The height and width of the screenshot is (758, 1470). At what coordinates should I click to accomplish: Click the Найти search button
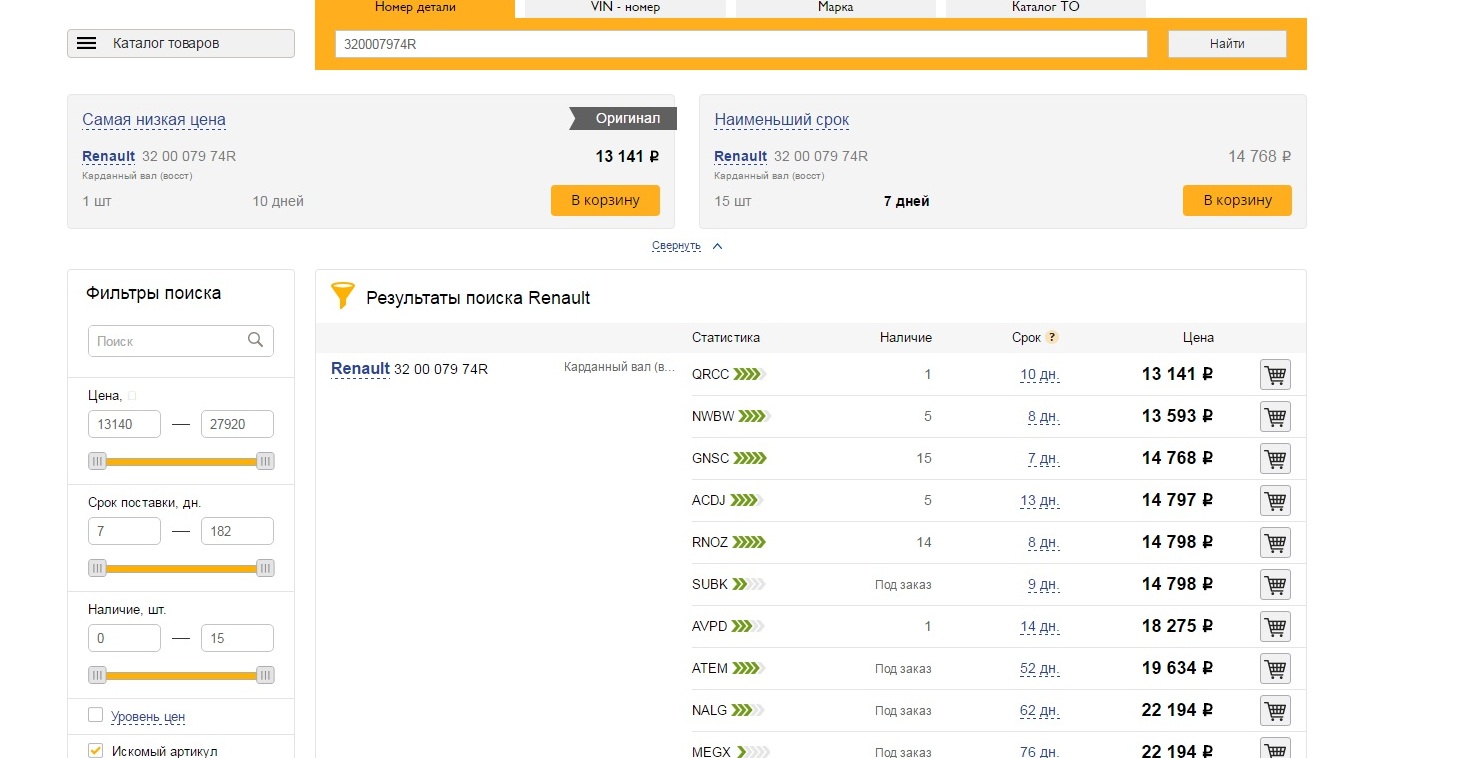(x=1227, y=44)
